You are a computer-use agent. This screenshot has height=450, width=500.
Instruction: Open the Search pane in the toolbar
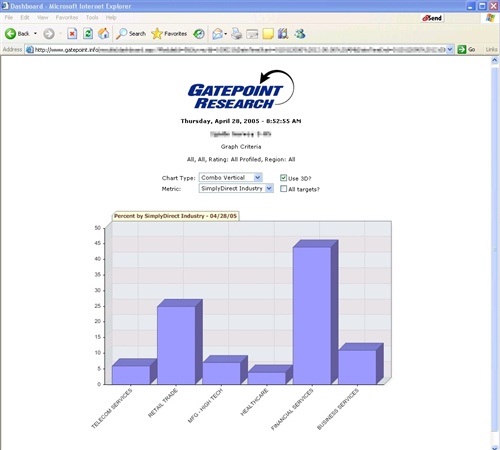tap(131, 34)
